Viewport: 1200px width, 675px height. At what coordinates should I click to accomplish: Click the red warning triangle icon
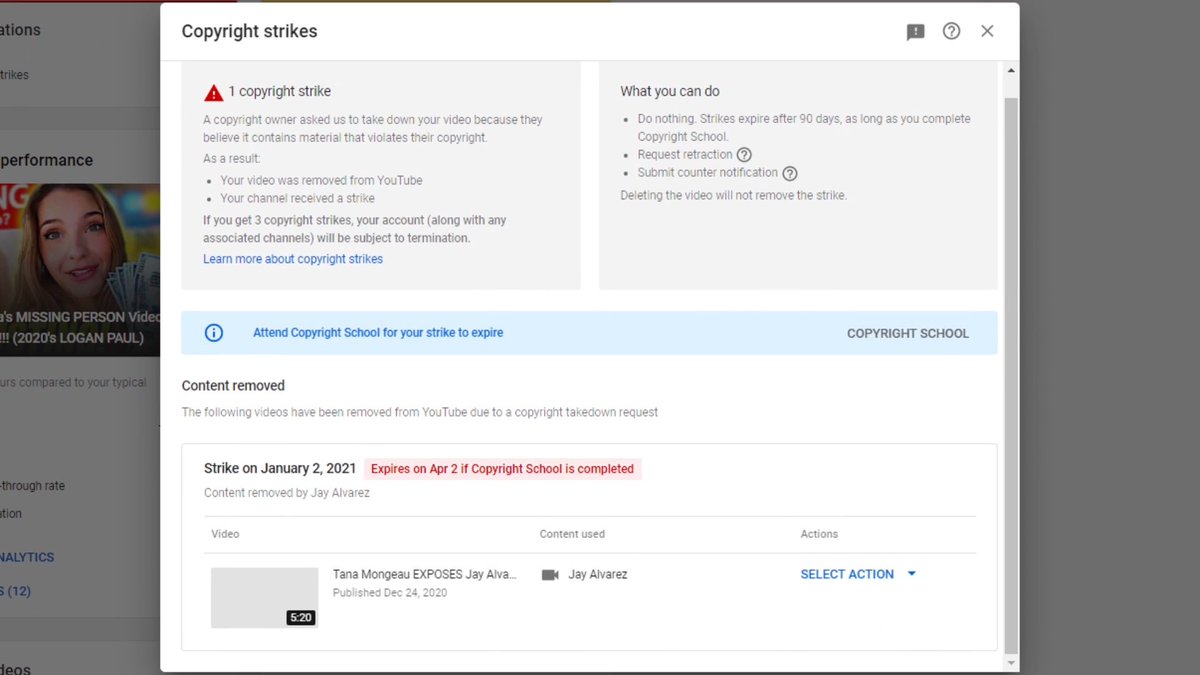214,93
